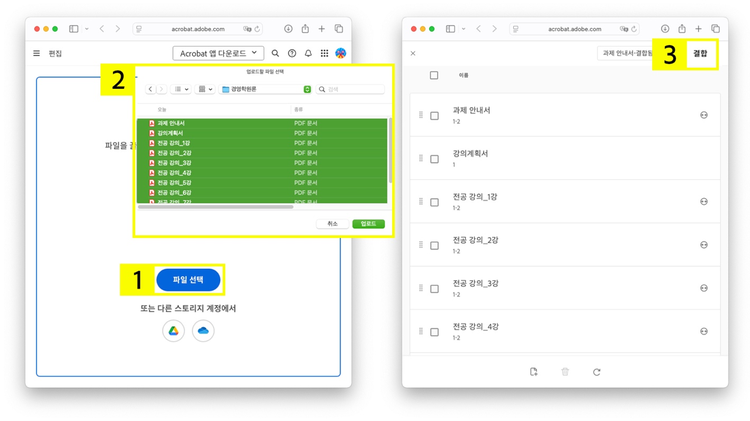Image resolution: width=750 pixels, height=421 pixels.
Task: Open list view options dropdown in file dialog
Action: pyautogui.click(x=181, y=89)
